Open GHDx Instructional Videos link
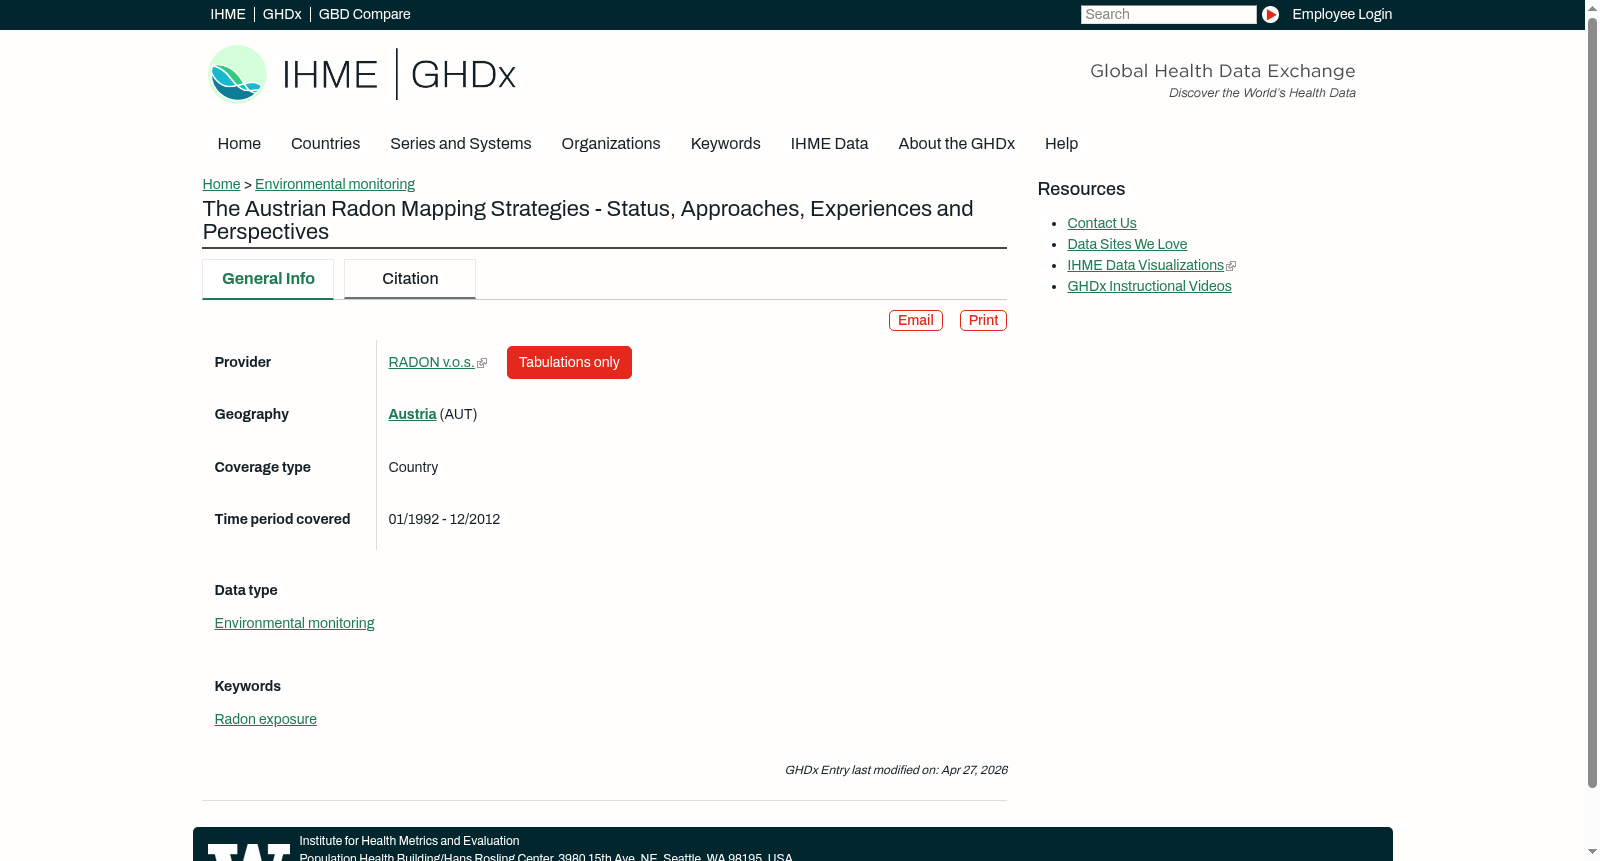The width and height of the screenshot is (1600, 861). pos(1149,286)
